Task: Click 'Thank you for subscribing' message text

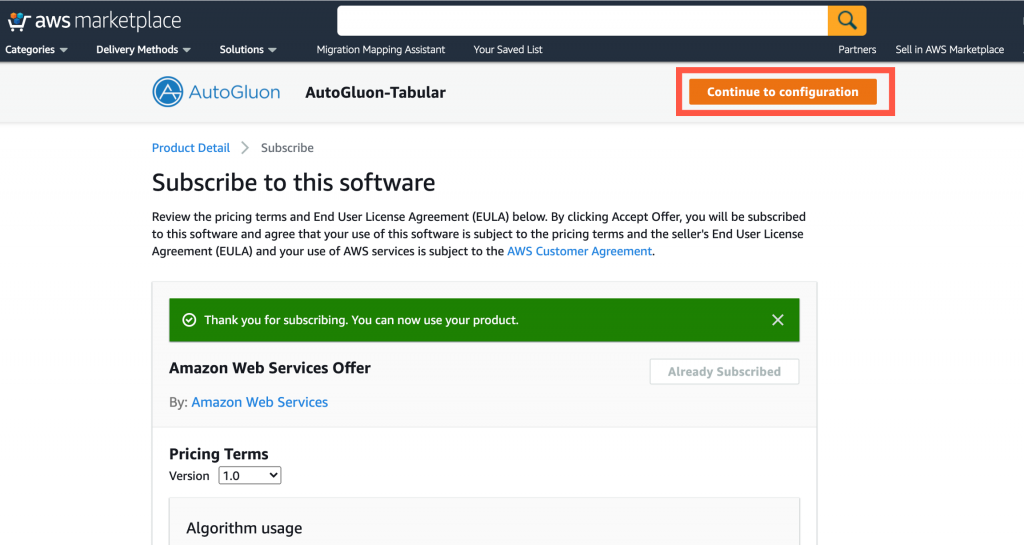Action: point(361,320)
